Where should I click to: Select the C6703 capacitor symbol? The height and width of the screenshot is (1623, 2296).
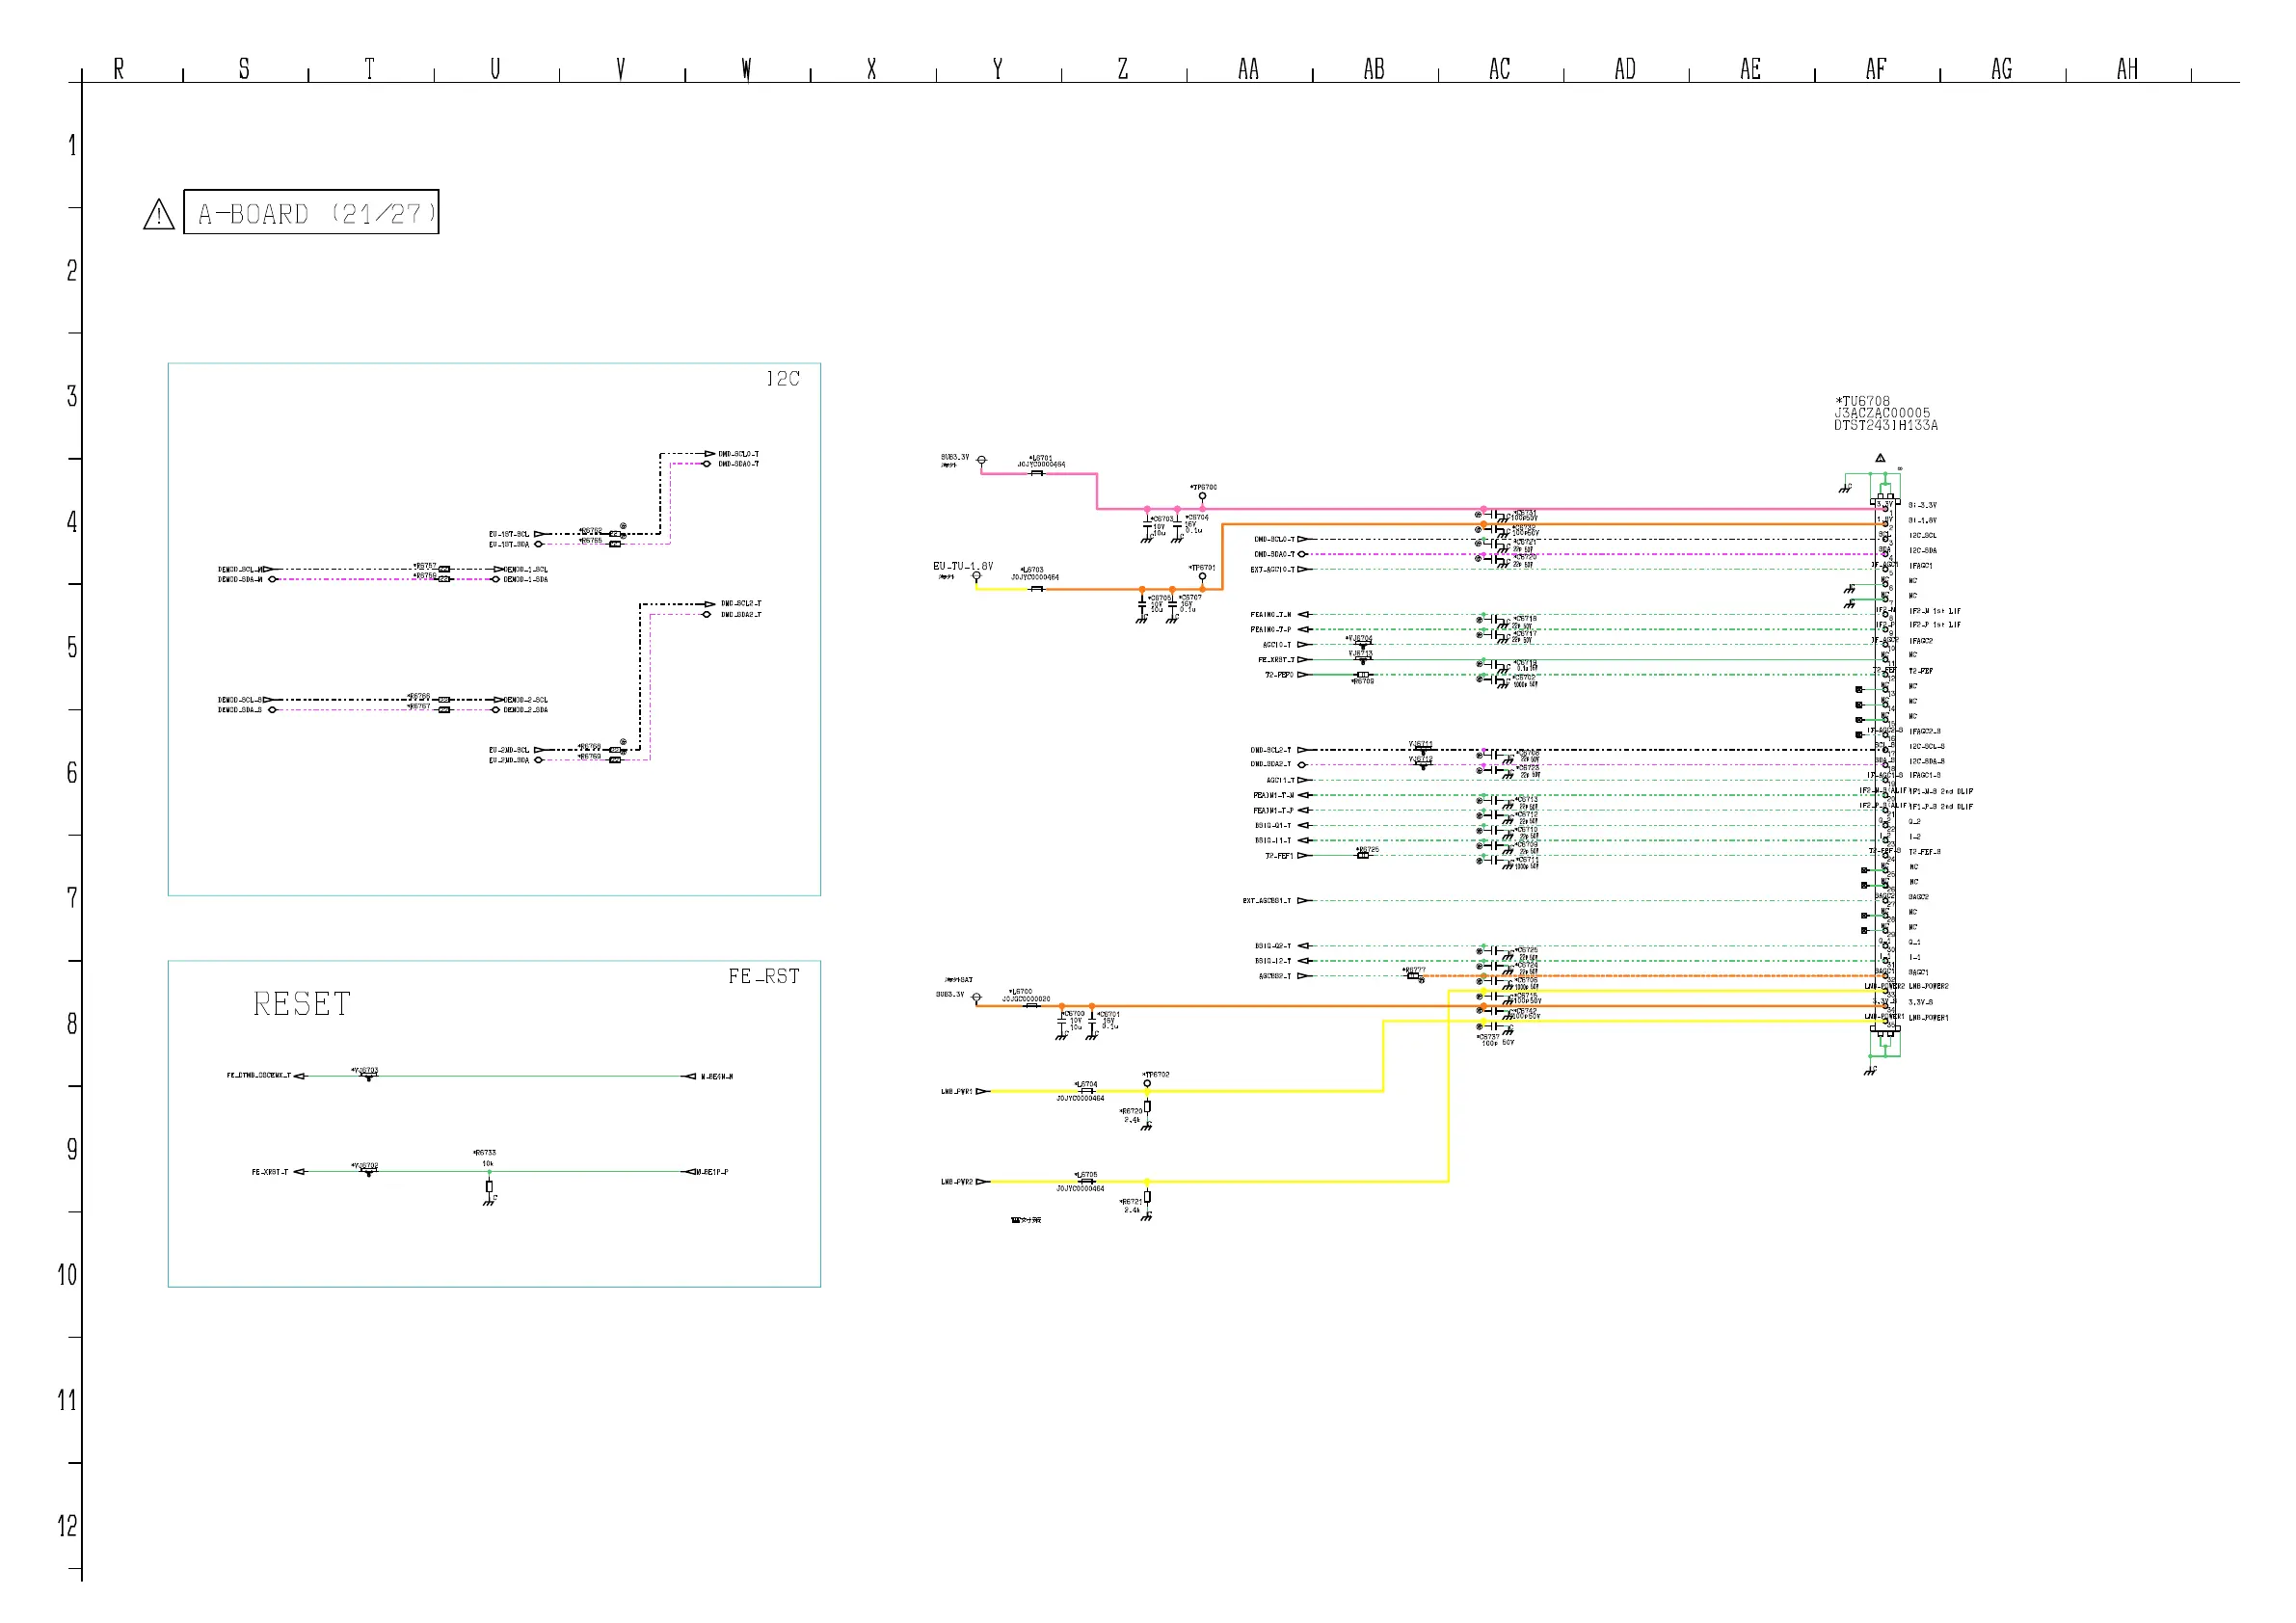[1147, 522]
